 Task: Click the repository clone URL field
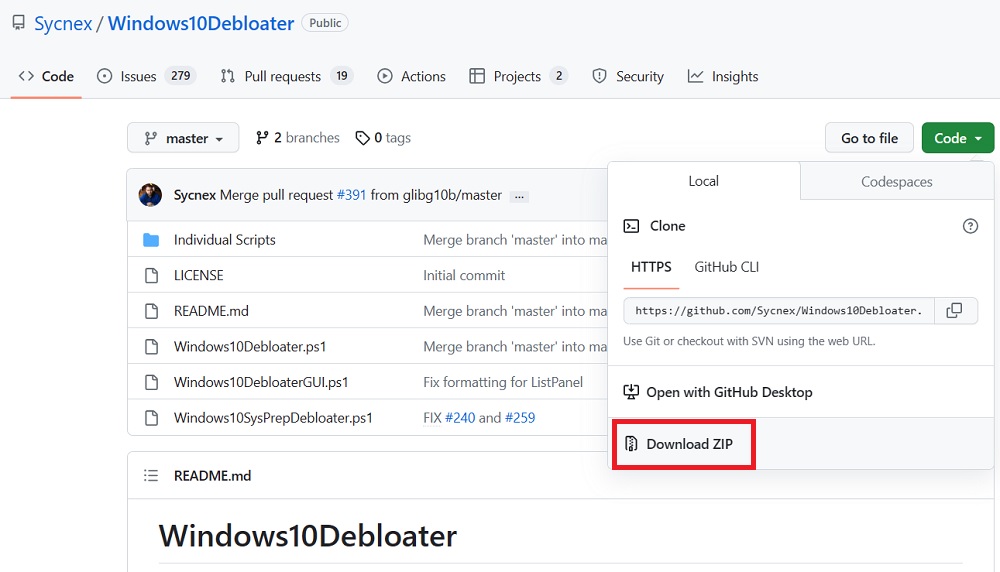779,311
